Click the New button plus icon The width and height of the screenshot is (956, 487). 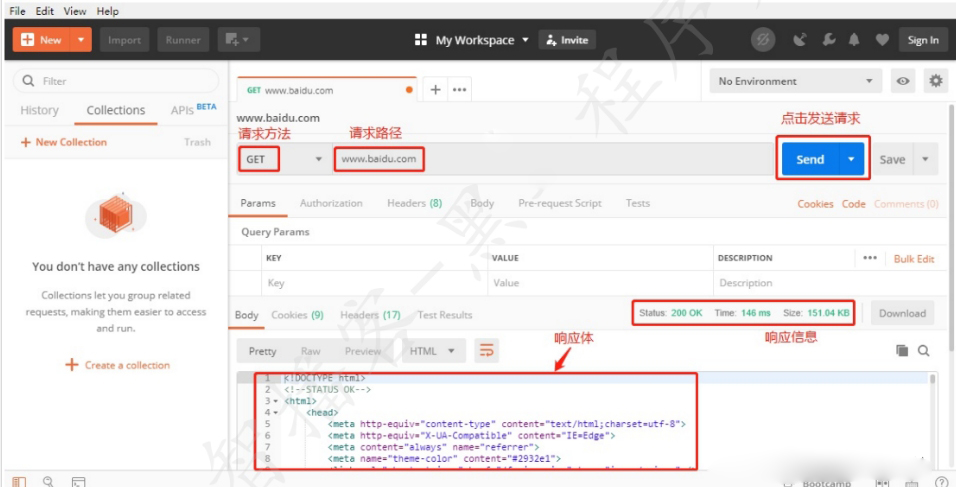click(27, 40)
